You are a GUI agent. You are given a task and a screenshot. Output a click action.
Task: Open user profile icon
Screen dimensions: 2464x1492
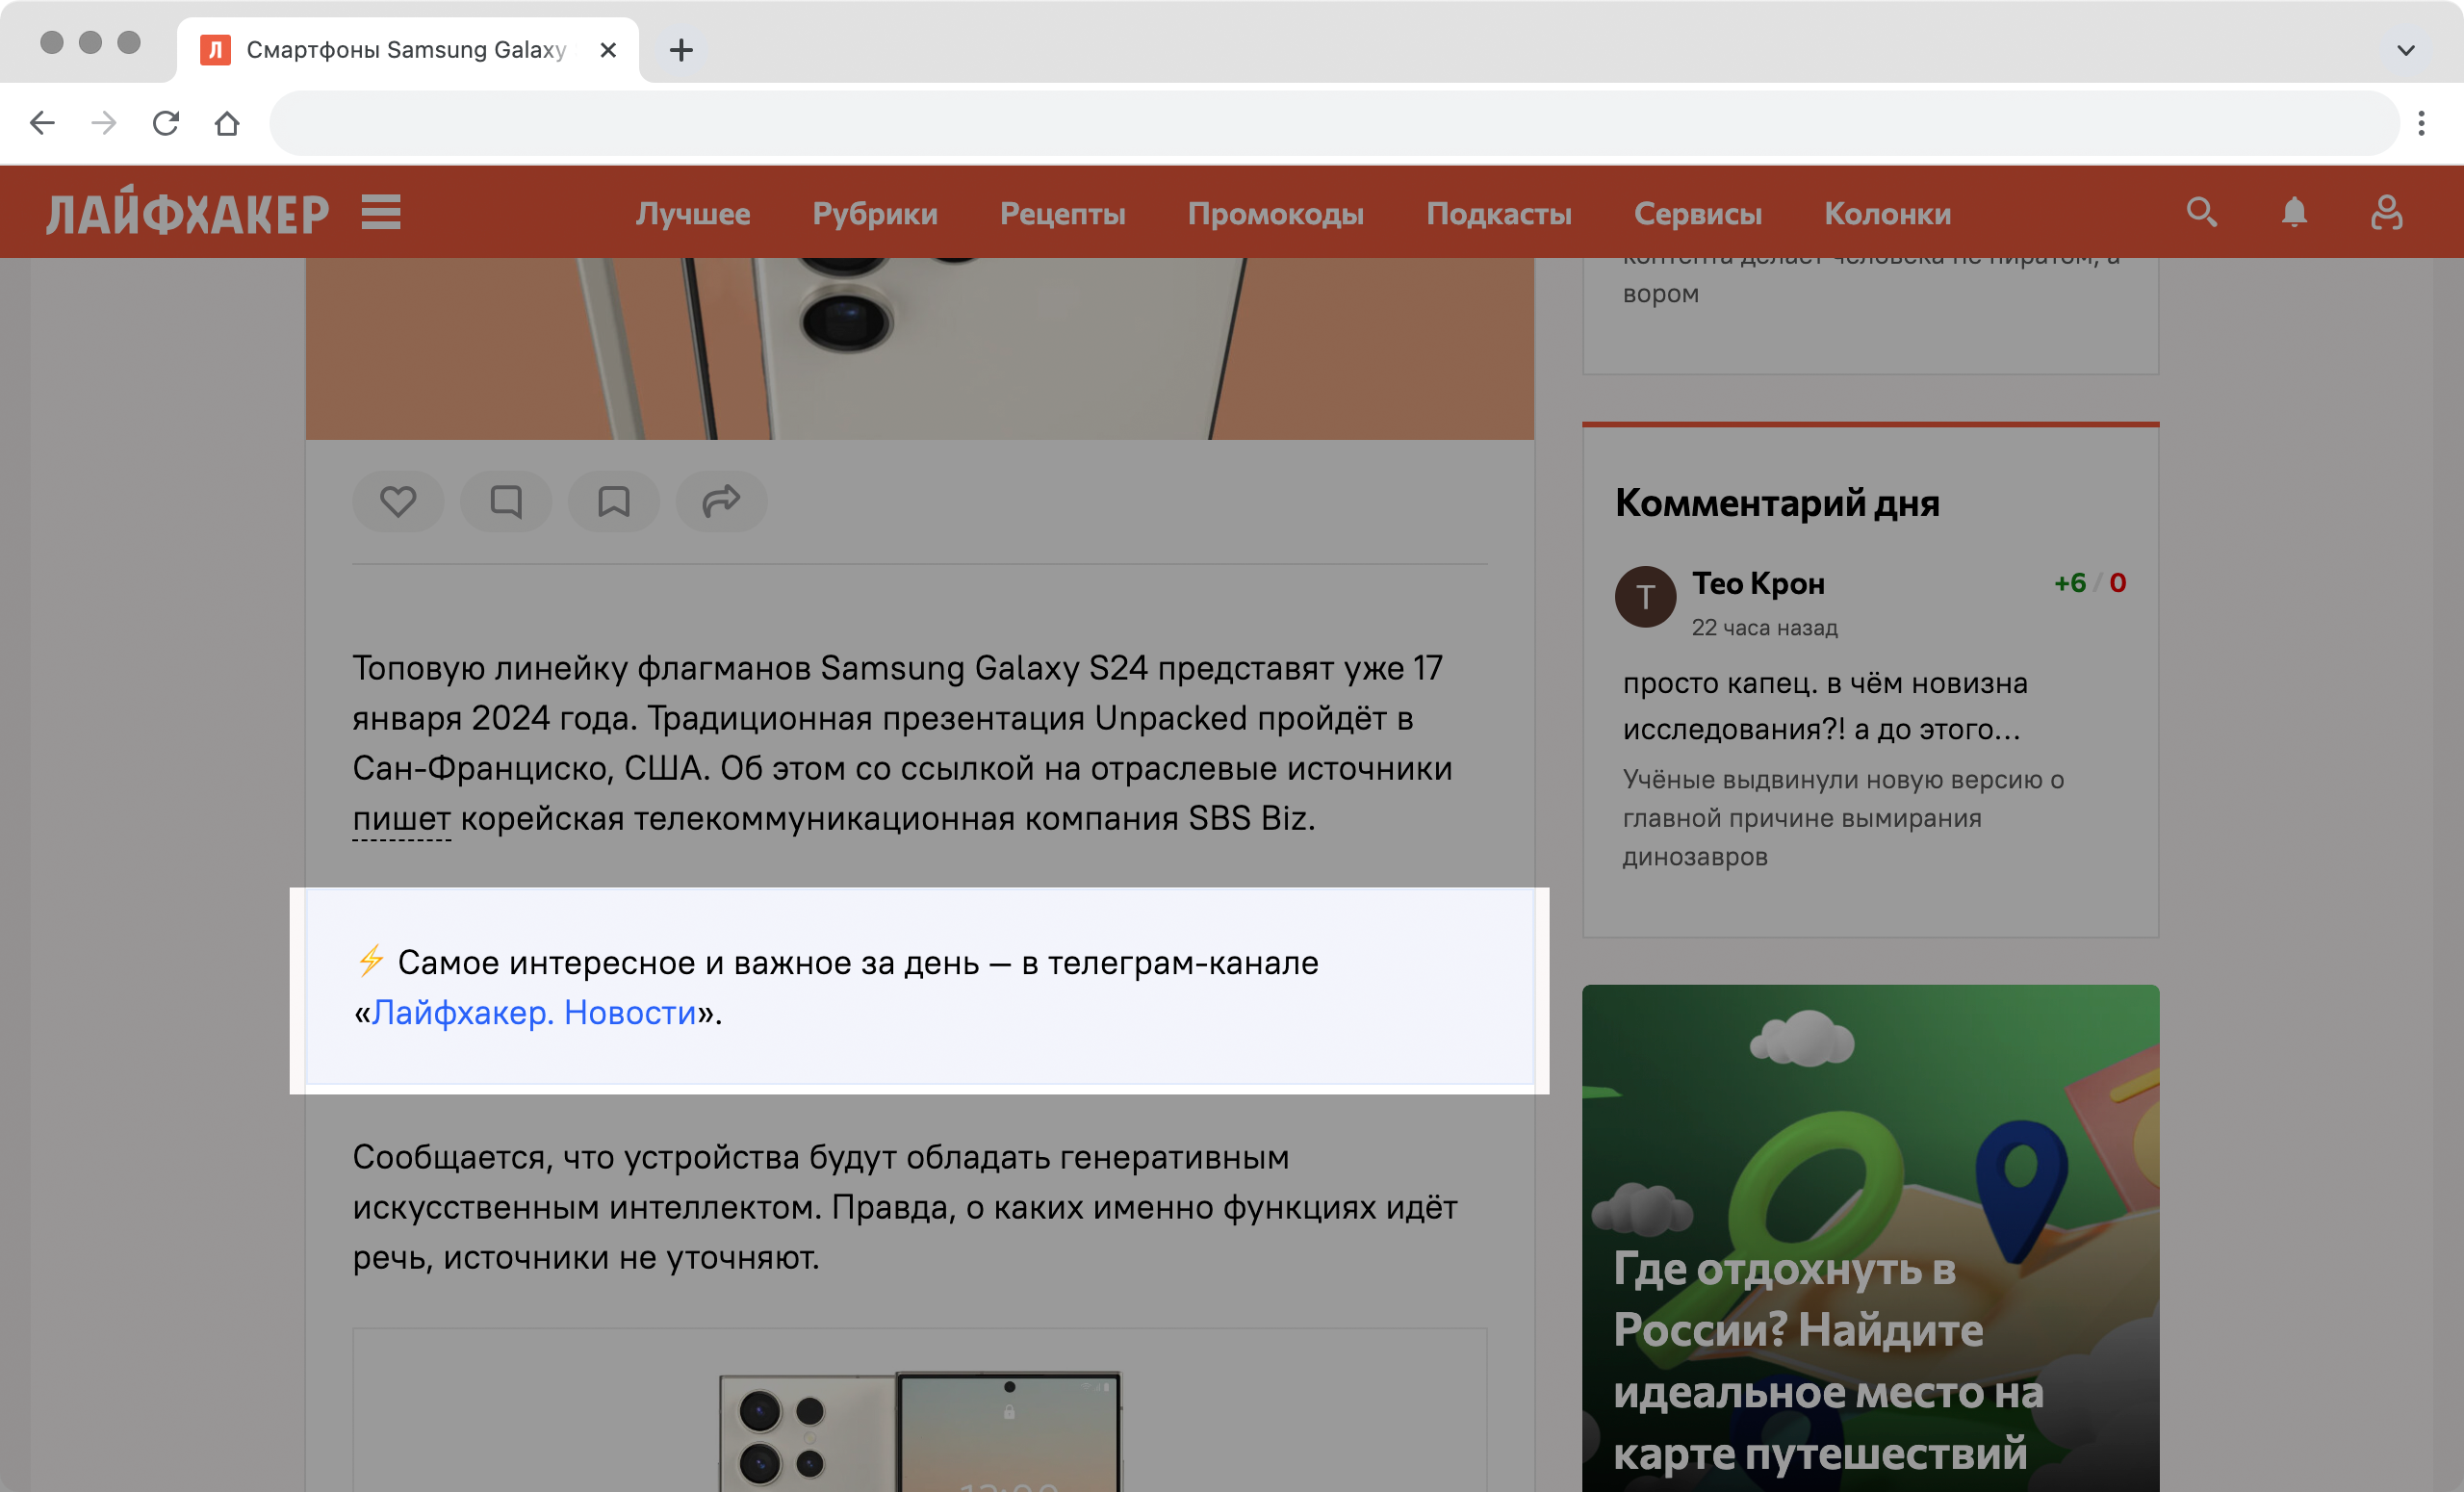2386,212
